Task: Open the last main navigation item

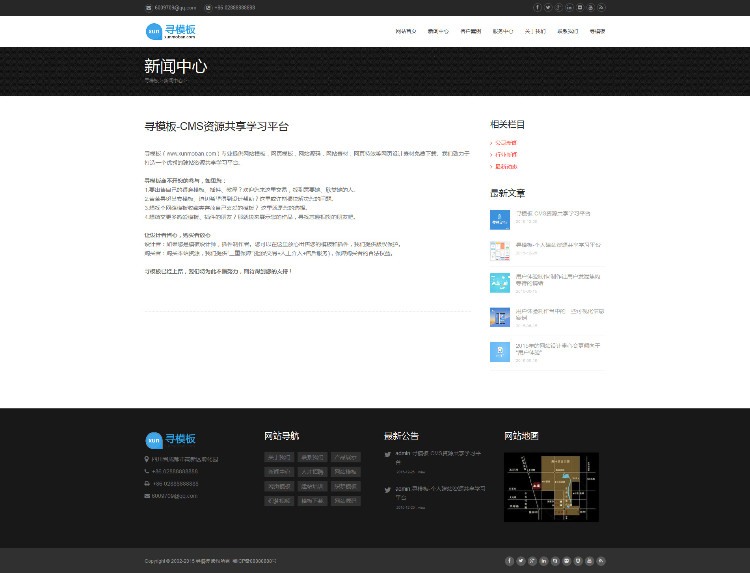Action: [597, 32]
